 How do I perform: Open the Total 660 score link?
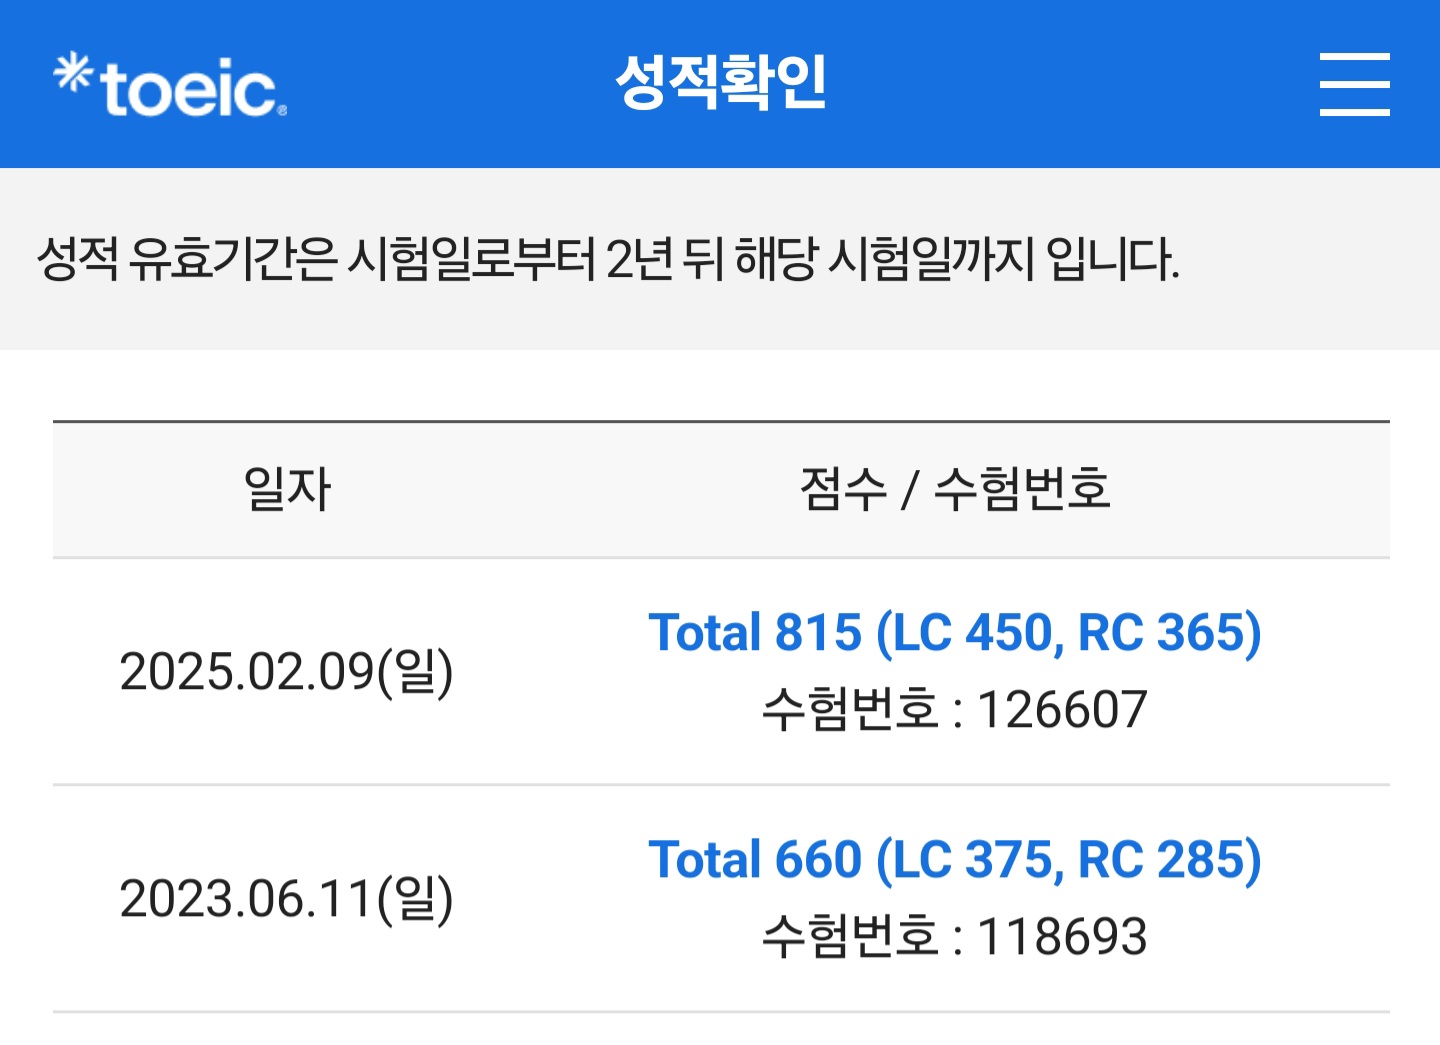pyautogui.click(x=955, y=859)
